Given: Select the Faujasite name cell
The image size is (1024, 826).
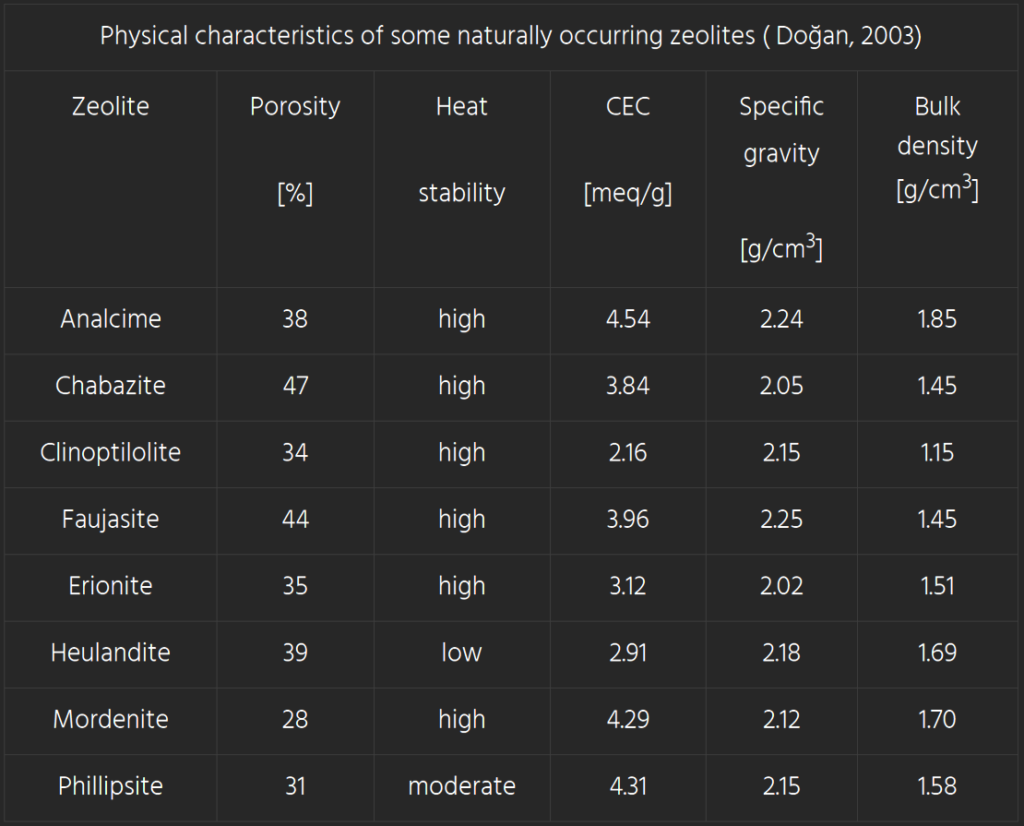Looking at the screenshot, I should point(110,519).
